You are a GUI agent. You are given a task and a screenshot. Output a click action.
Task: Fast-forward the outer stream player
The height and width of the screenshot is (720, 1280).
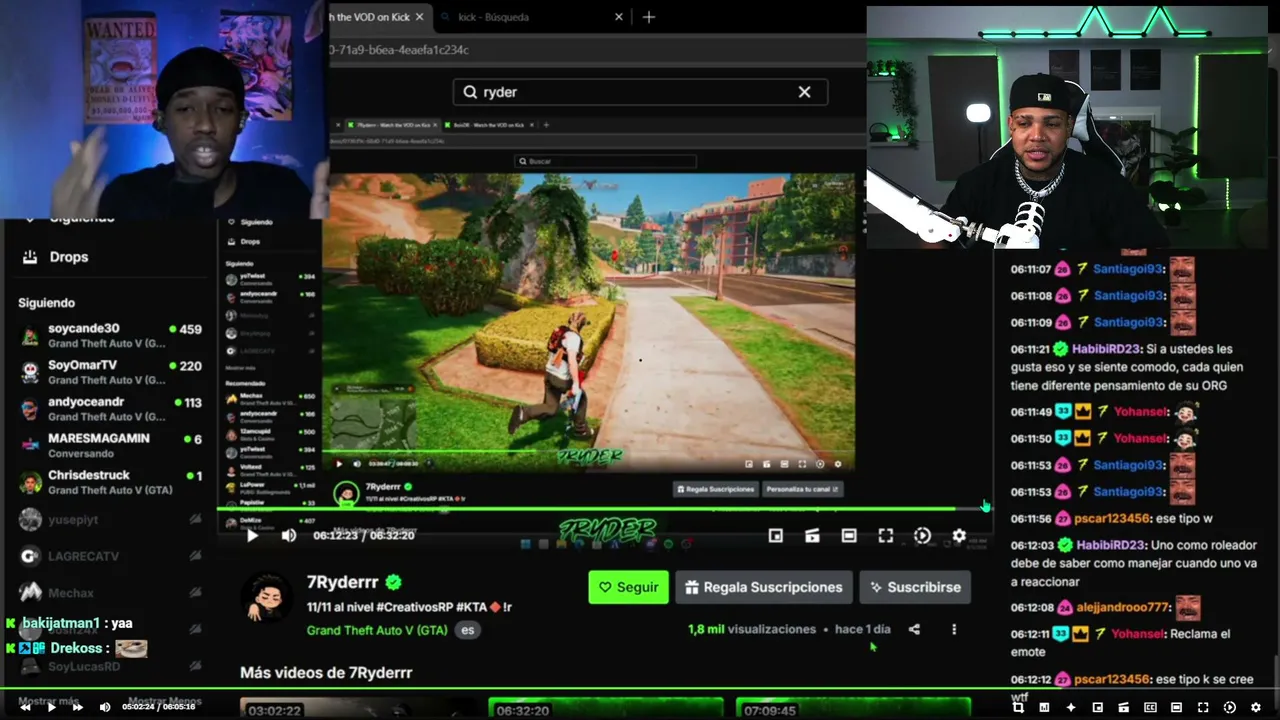[78, 707]
